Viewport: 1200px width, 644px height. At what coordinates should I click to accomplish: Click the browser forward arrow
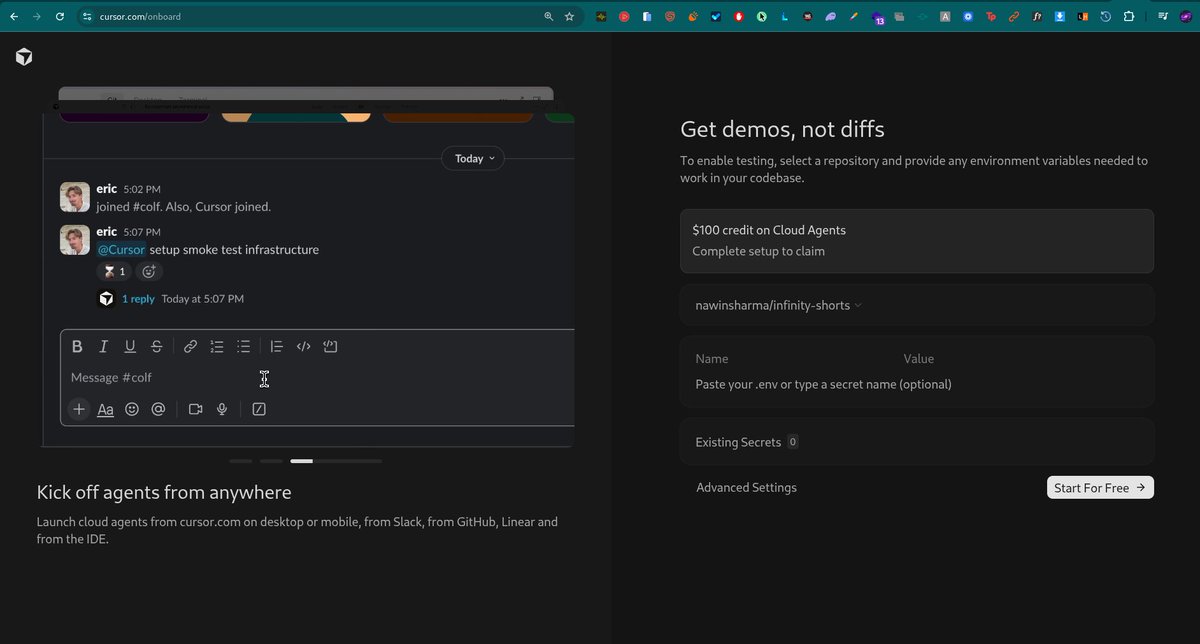point(37,16)
